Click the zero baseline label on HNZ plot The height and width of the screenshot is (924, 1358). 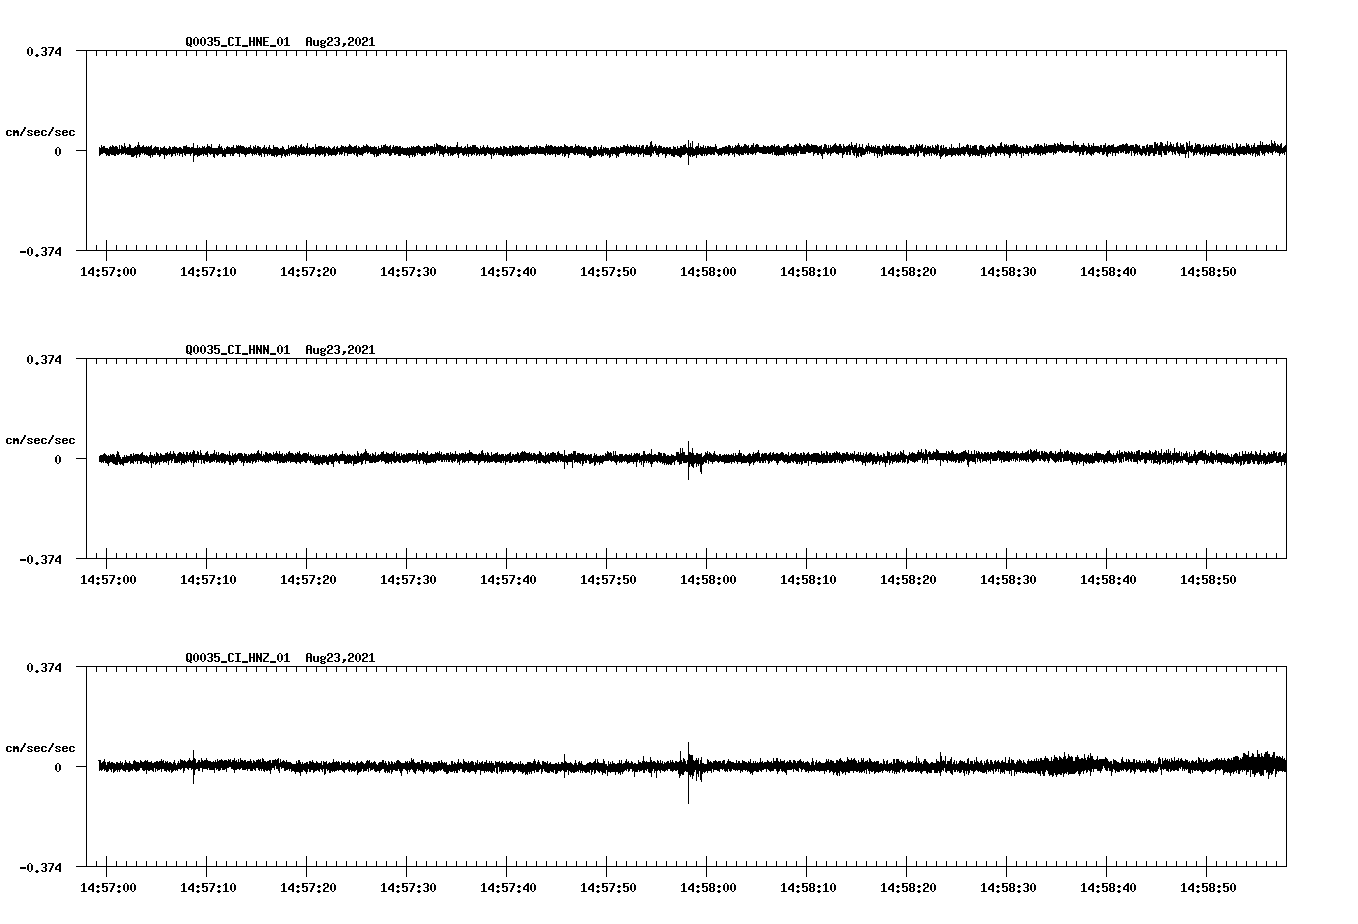click(58, 767)
